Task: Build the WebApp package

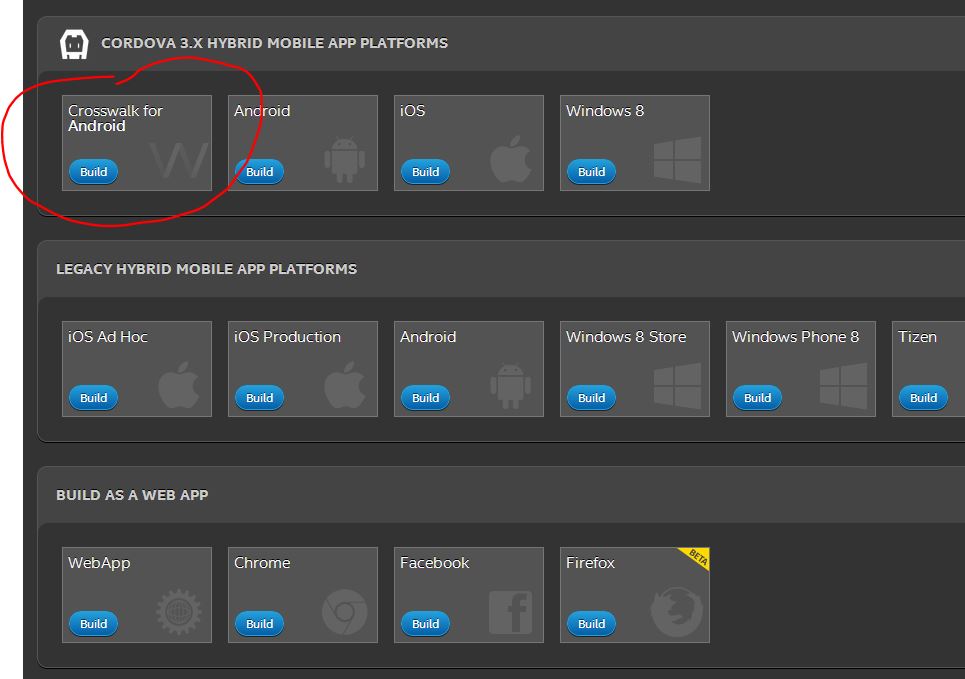Action: coord(94,624)
